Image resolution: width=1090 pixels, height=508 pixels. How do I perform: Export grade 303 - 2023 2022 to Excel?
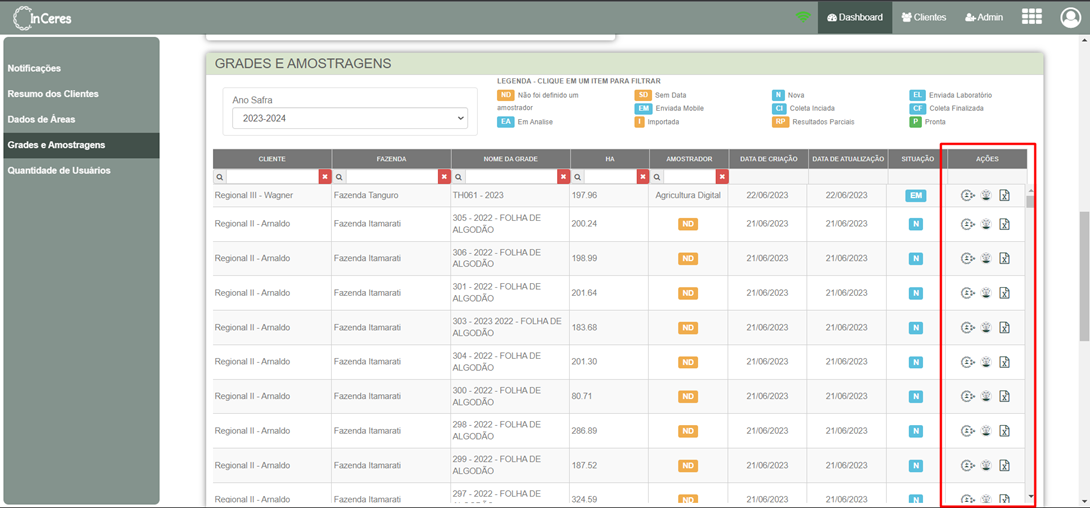coord(1004,327)
